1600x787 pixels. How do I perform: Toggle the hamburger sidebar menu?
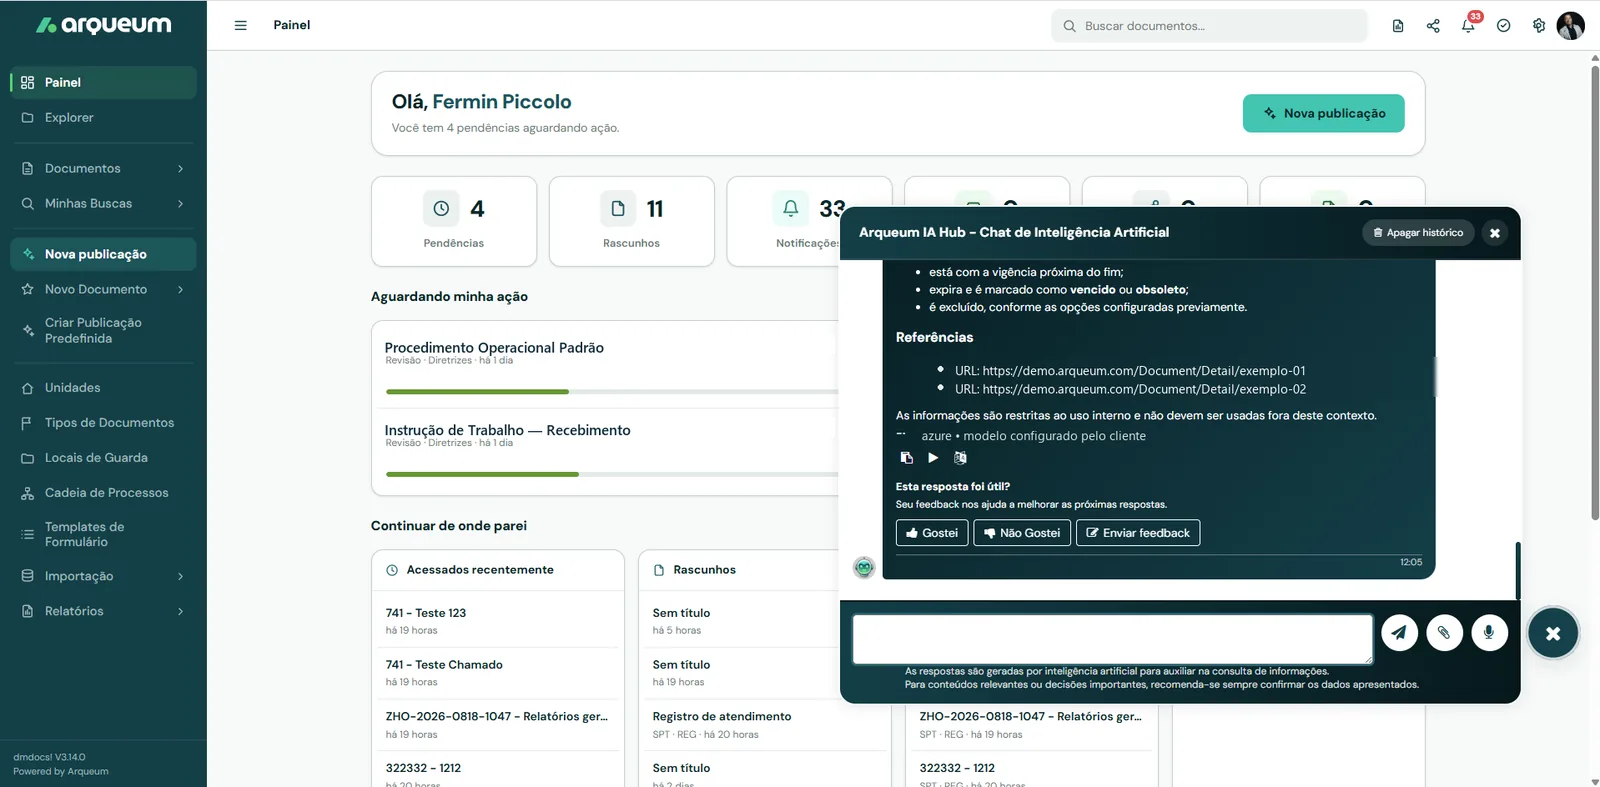(x=240, y=25)
